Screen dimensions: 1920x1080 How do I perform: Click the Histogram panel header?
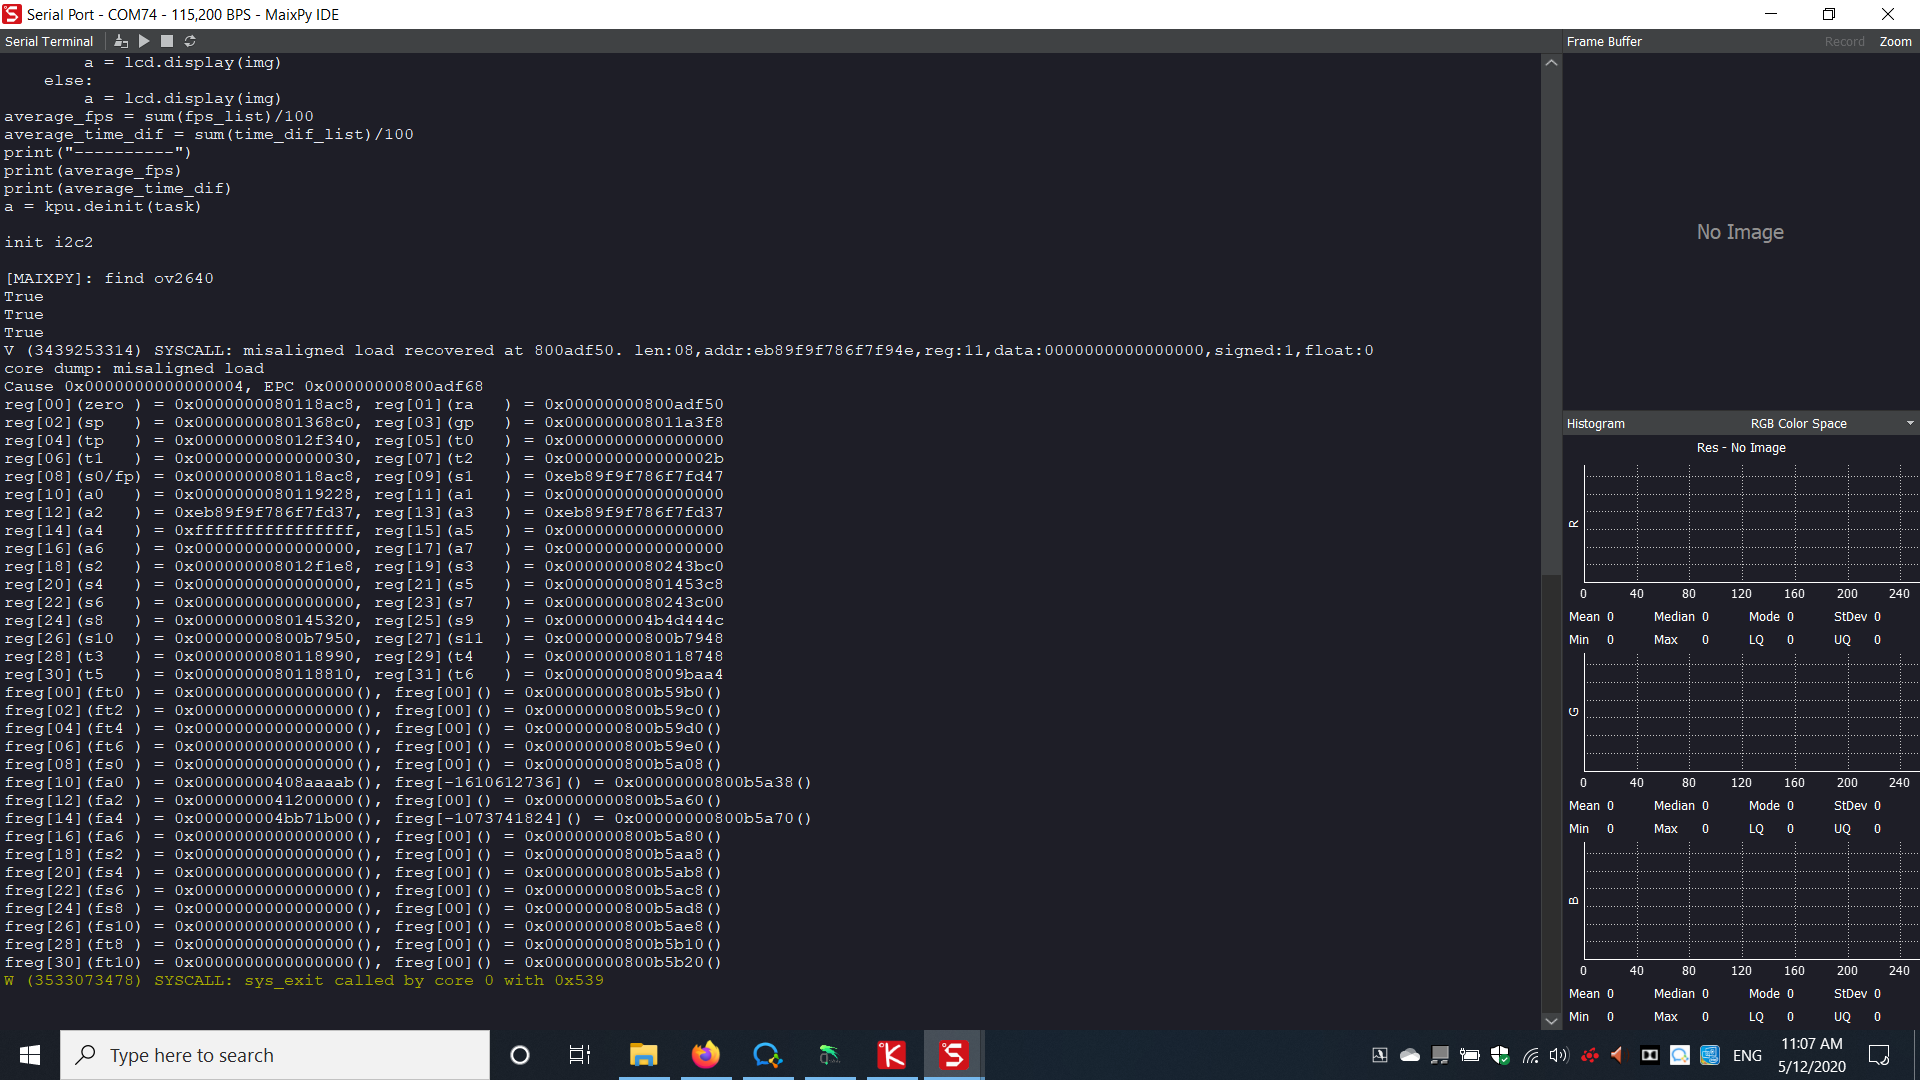point(1595,423)
